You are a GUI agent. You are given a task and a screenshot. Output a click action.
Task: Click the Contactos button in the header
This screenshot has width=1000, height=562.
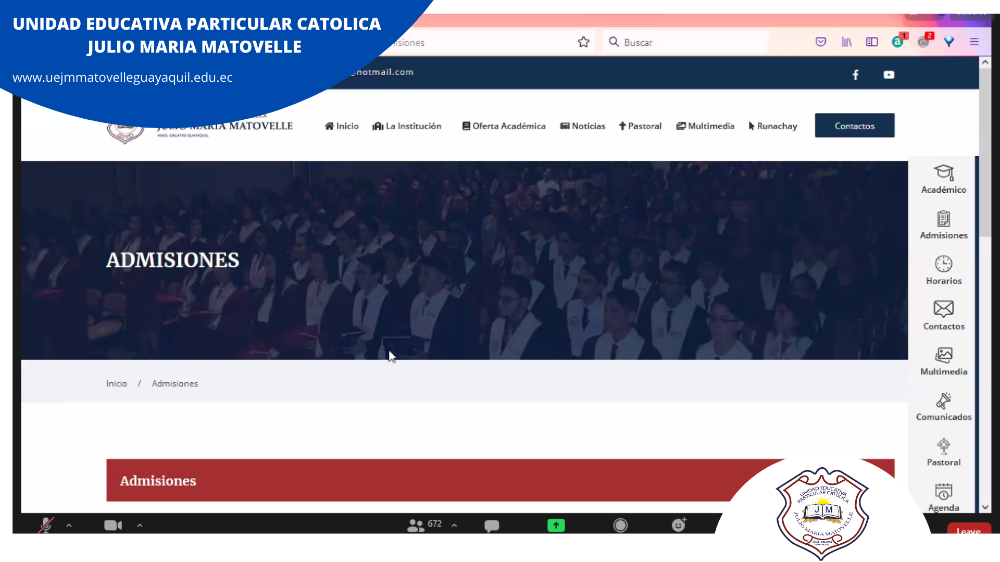(855, 126)
